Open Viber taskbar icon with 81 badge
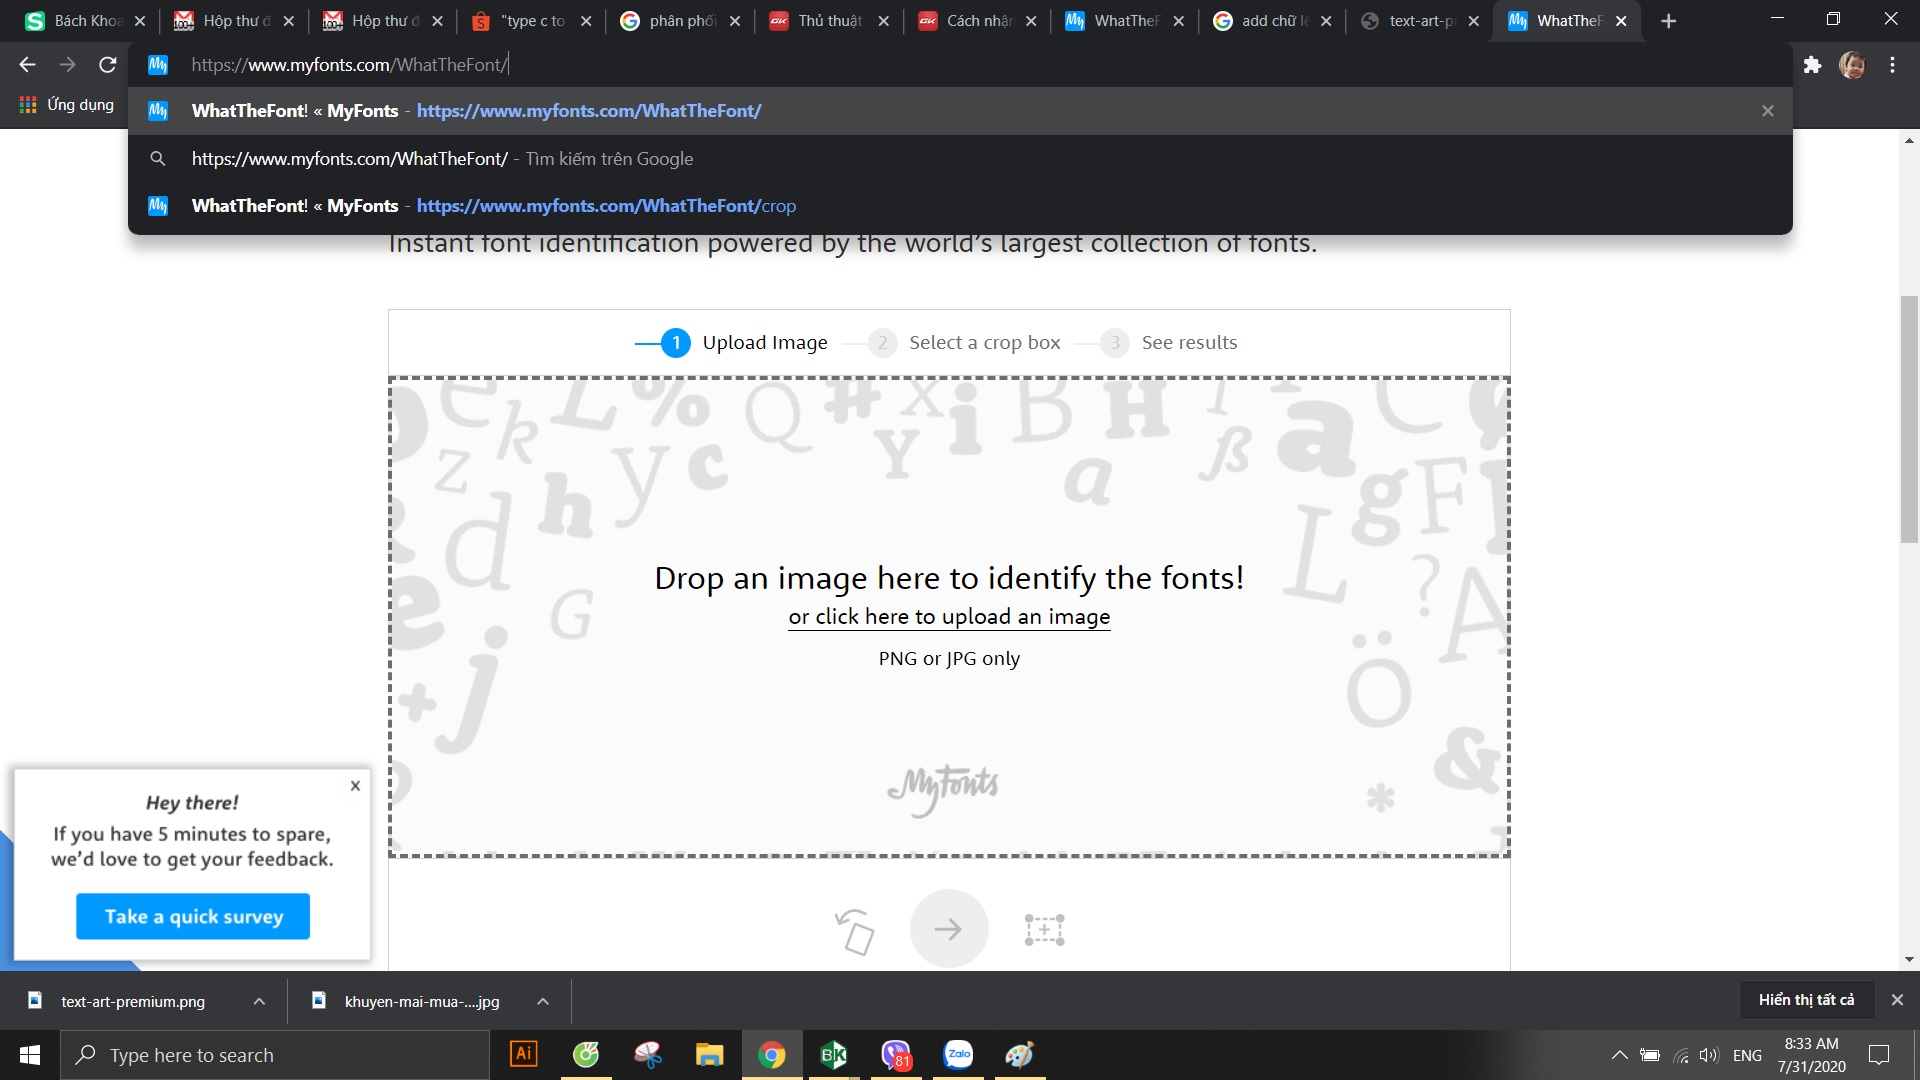This screenshot has height=1080, width=1920. (x=896, y=1054)
